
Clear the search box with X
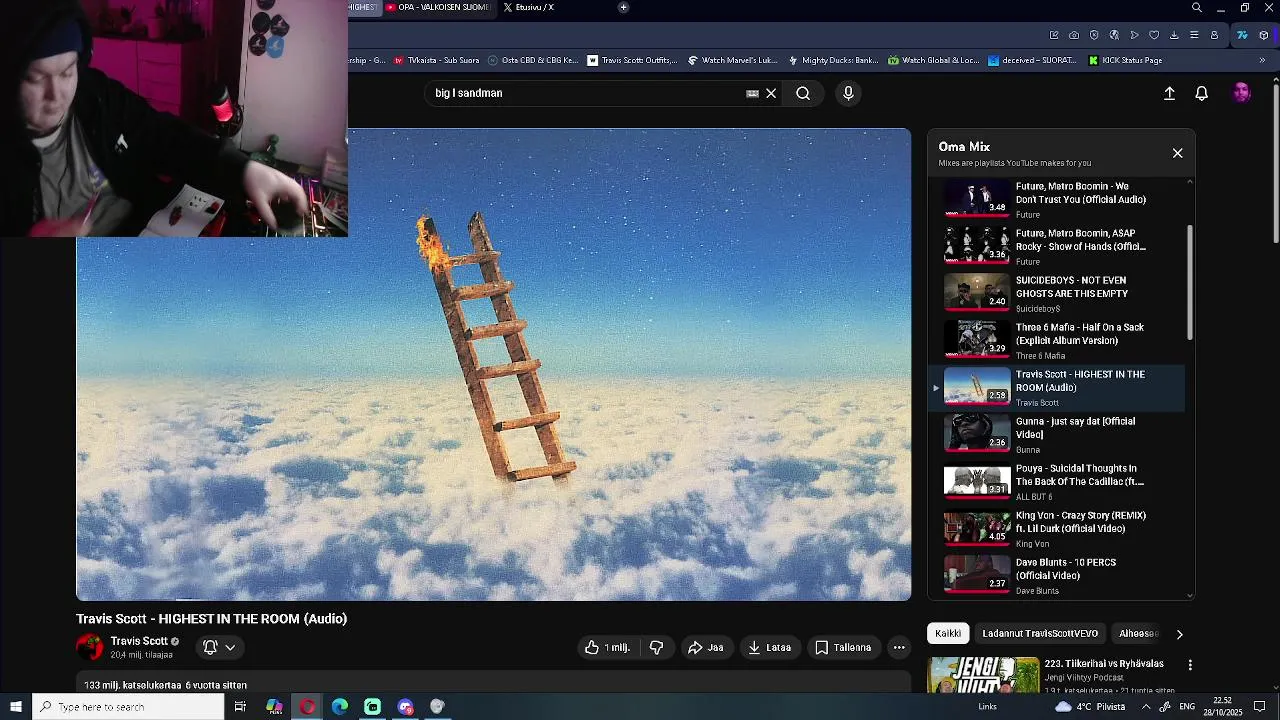point(771,93)
